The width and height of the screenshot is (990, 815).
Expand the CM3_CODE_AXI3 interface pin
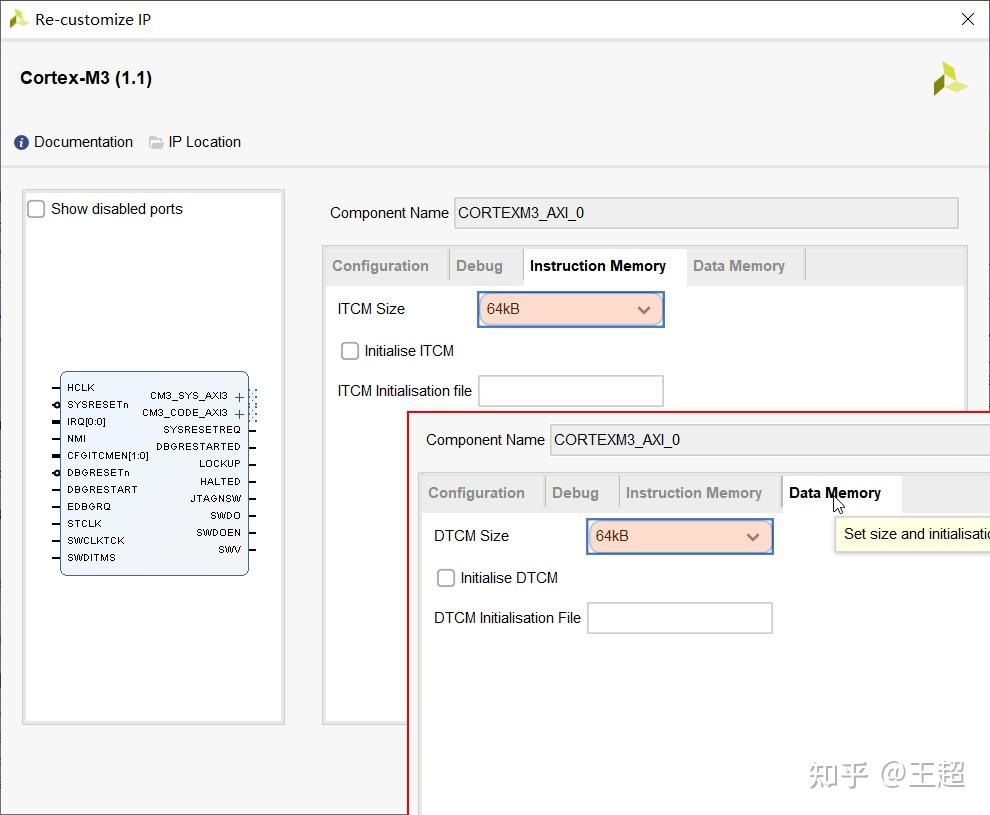(240, 412)
